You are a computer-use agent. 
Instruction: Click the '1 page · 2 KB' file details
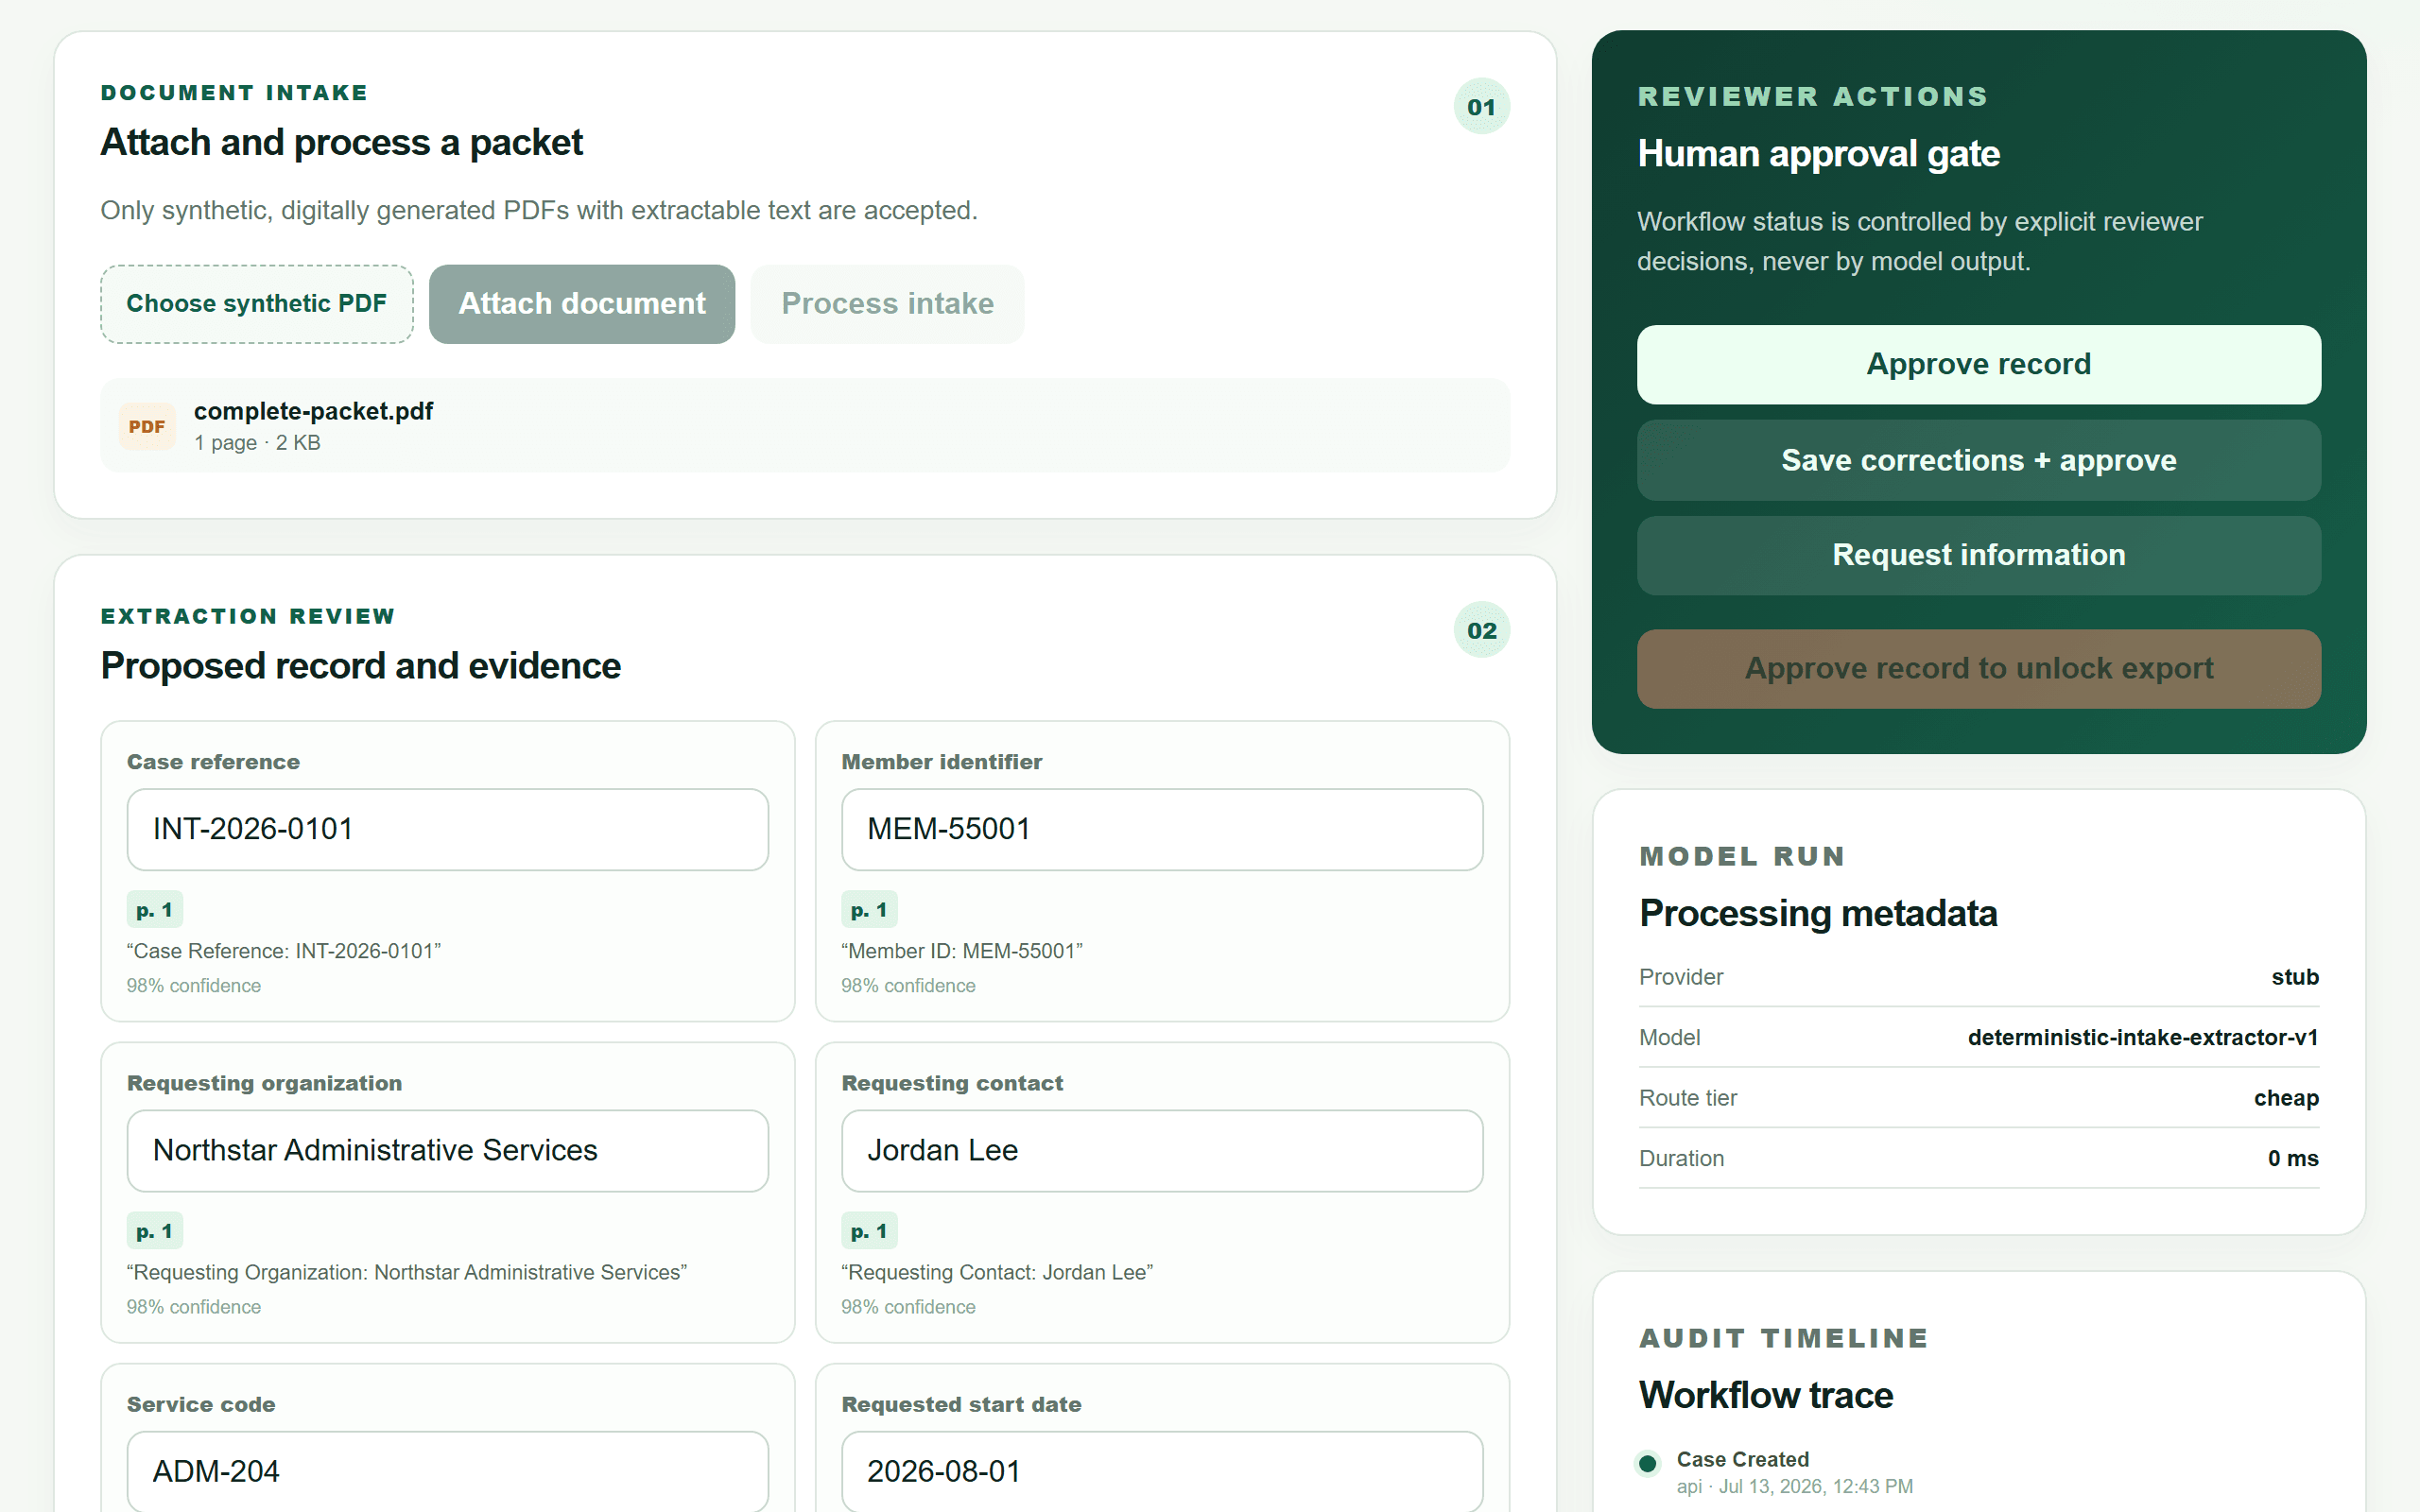click(257, 443)
